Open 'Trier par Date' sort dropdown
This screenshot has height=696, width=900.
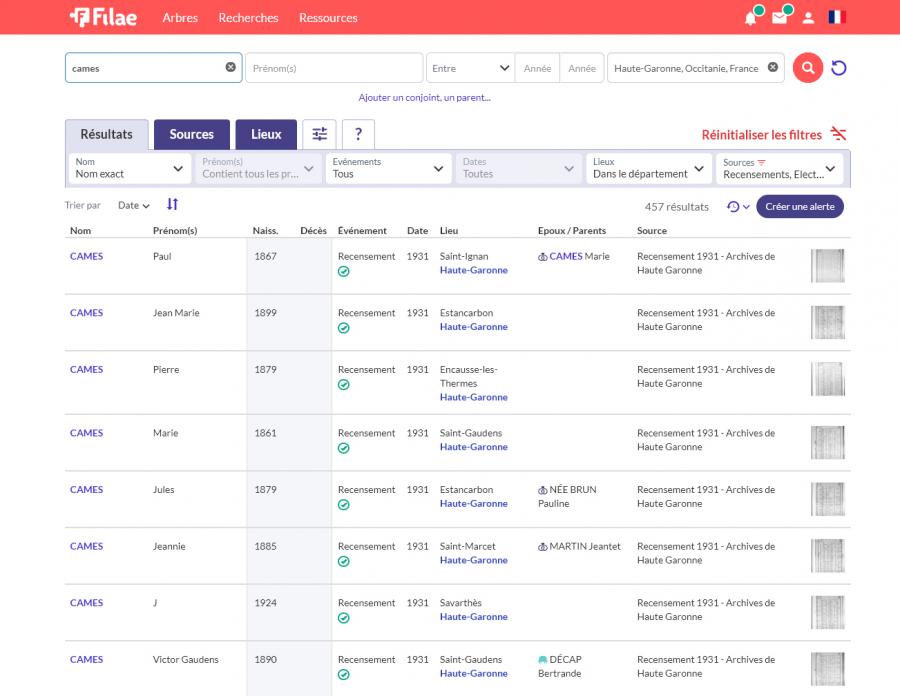134,205
